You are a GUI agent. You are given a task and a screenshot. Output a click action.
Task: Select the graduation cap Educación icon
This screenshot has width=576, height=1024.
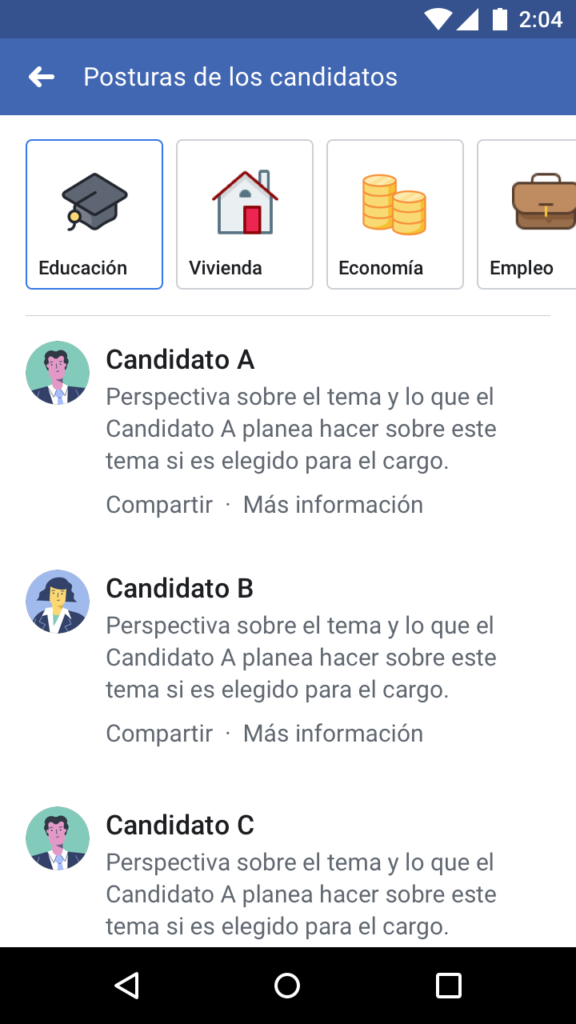[94, 201]
